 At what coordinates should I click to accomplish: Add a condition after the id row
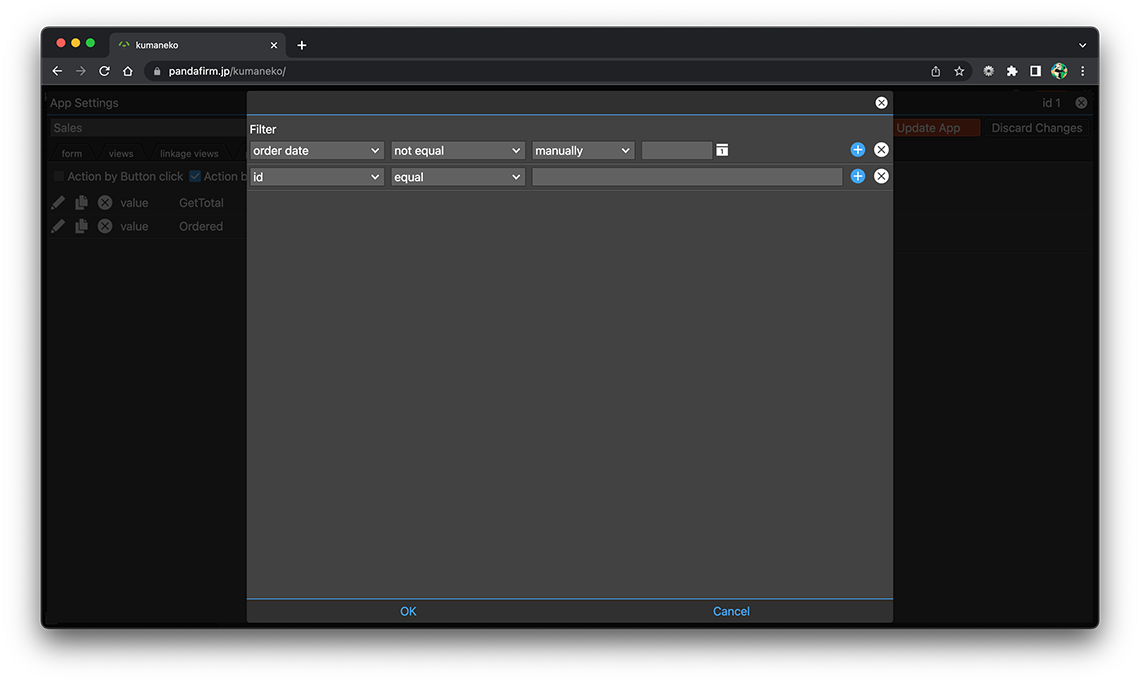(x=857, y=176)
